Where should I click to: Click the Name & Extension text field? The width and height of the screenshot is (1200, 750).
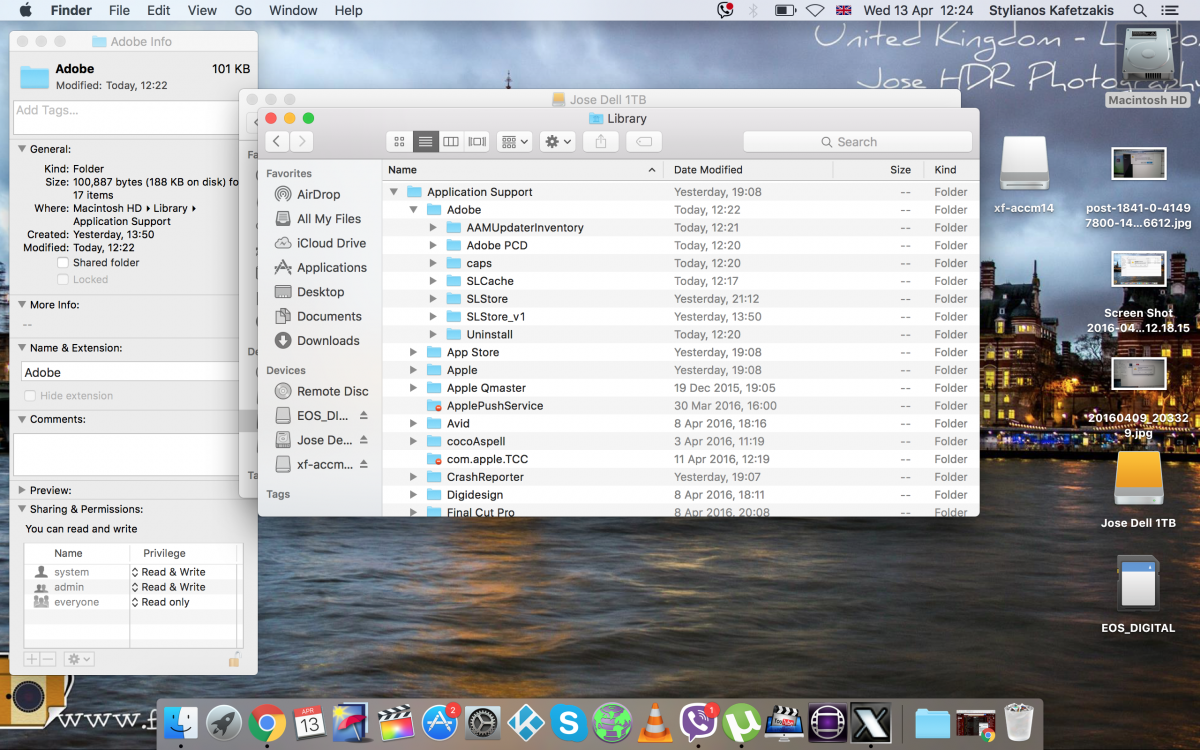tap(130, 372)
